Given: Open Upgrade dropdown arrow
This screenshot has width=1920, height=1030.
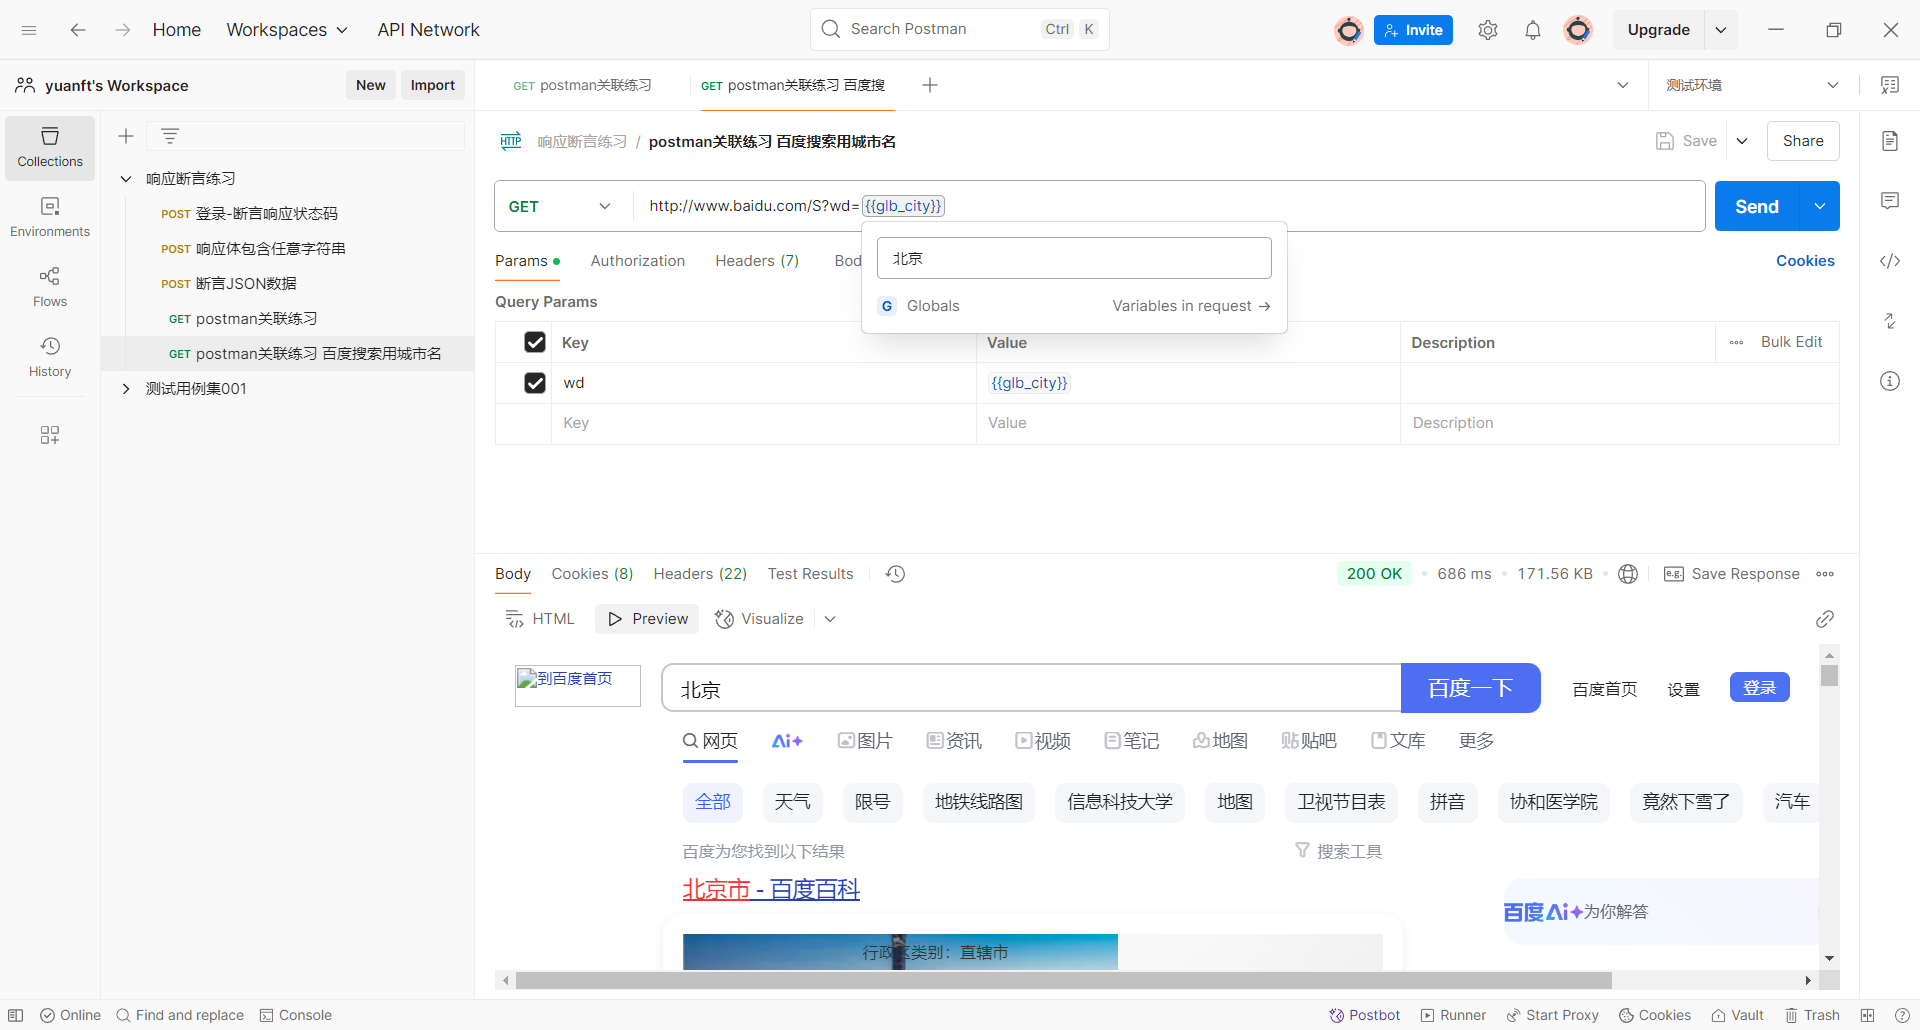Looking at the screenshot, I should 1721,30.
